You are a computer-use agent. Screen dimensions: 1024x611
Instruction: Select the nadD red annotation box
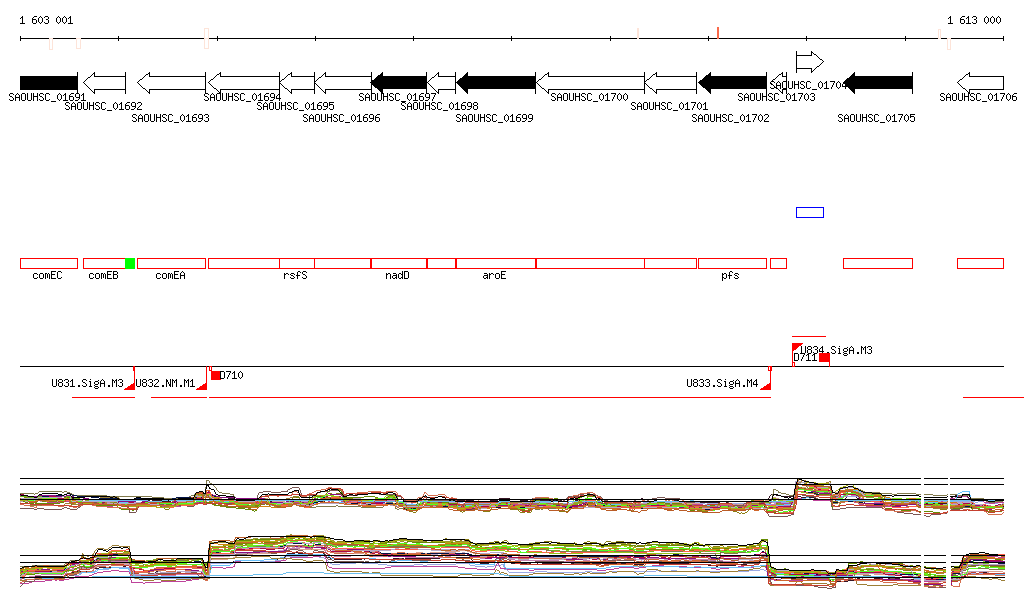(x=398, y=263)
